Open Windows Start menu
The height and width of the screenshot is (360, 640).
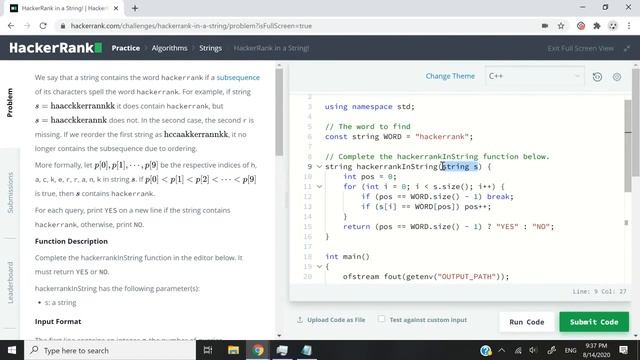pyautogui.click(x=12, y=350)
